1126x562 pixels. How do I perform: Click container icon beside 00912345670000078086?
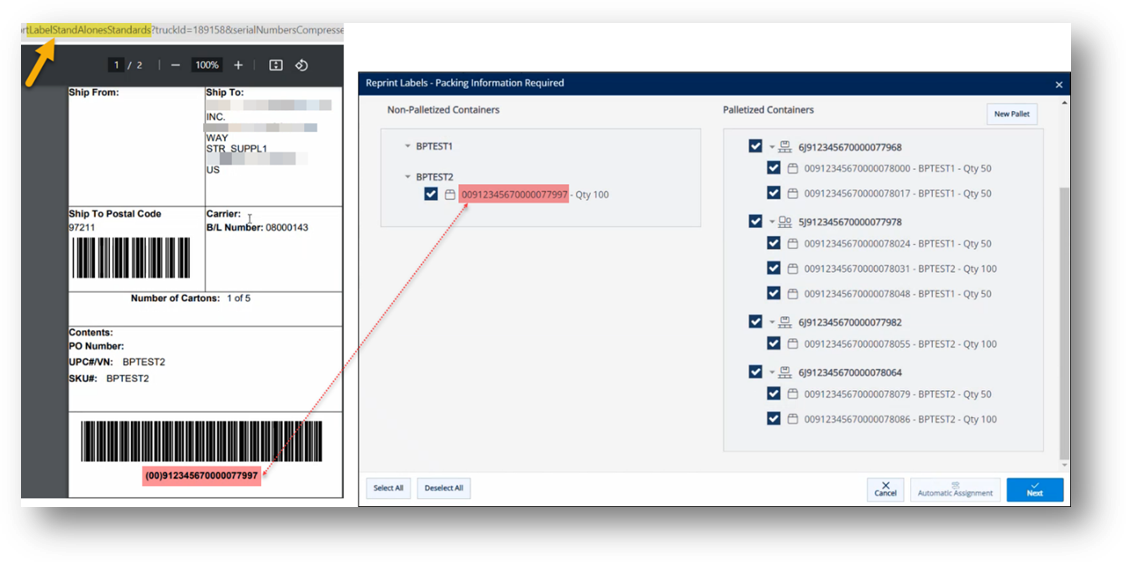[x=792, y=419]
